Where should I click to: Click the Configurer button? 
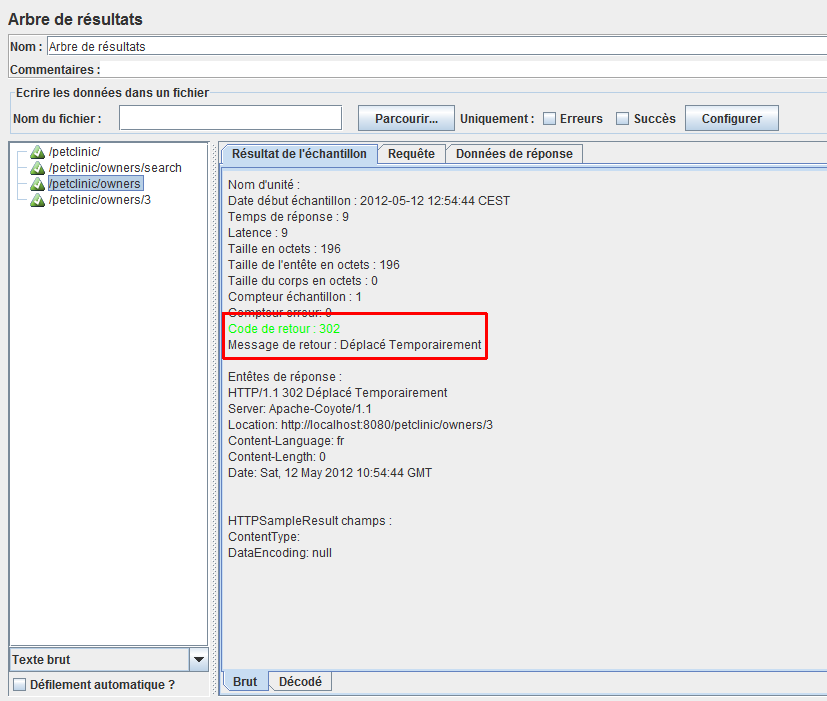(x=731, y=119)
